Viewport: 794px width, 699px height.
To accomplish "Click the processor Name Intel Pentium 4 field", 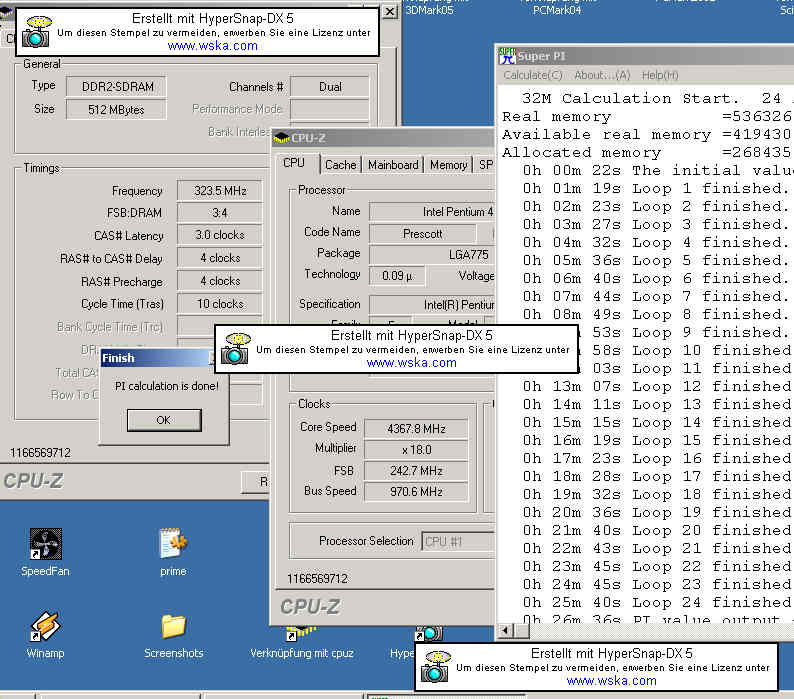I will point(432,212).
